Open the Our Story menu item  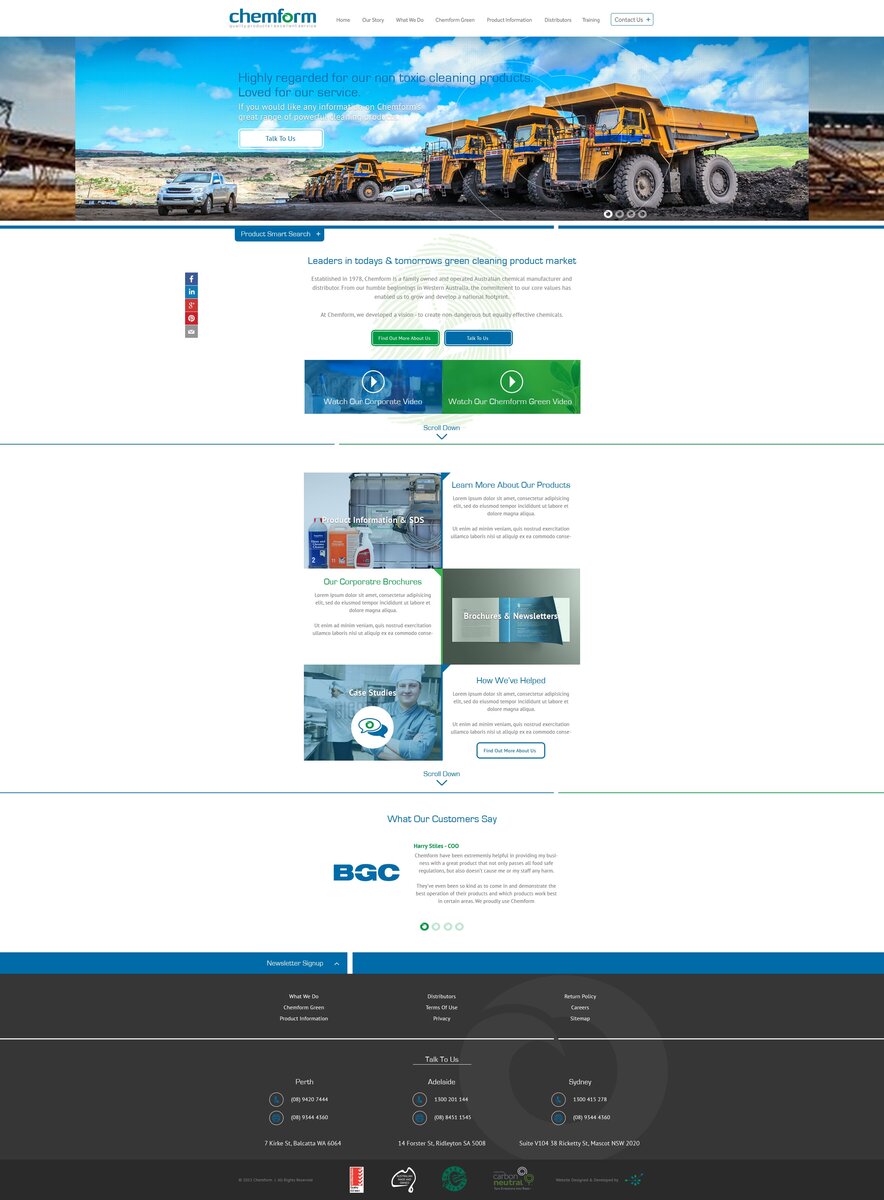tap(373, 20)
